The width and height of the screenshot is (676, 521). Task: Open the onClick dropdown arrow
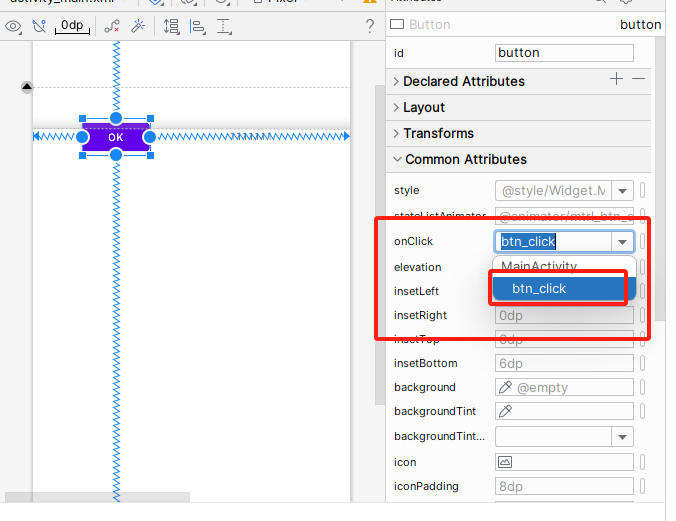[623, 241]
